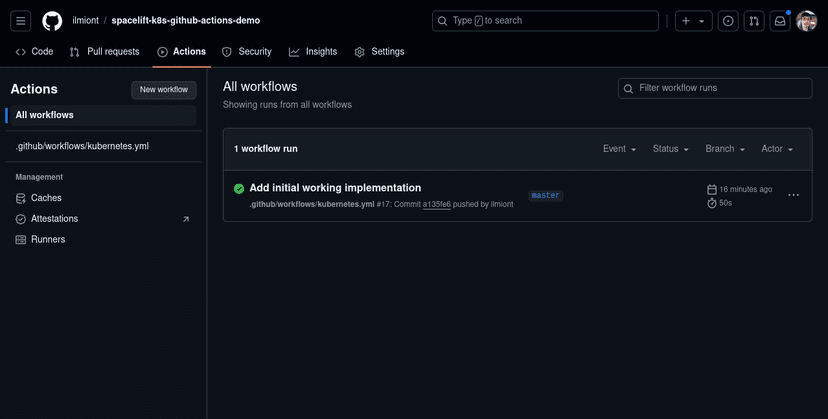Open the Settings tab
828x419 pixels.
(x=379, y=51)
